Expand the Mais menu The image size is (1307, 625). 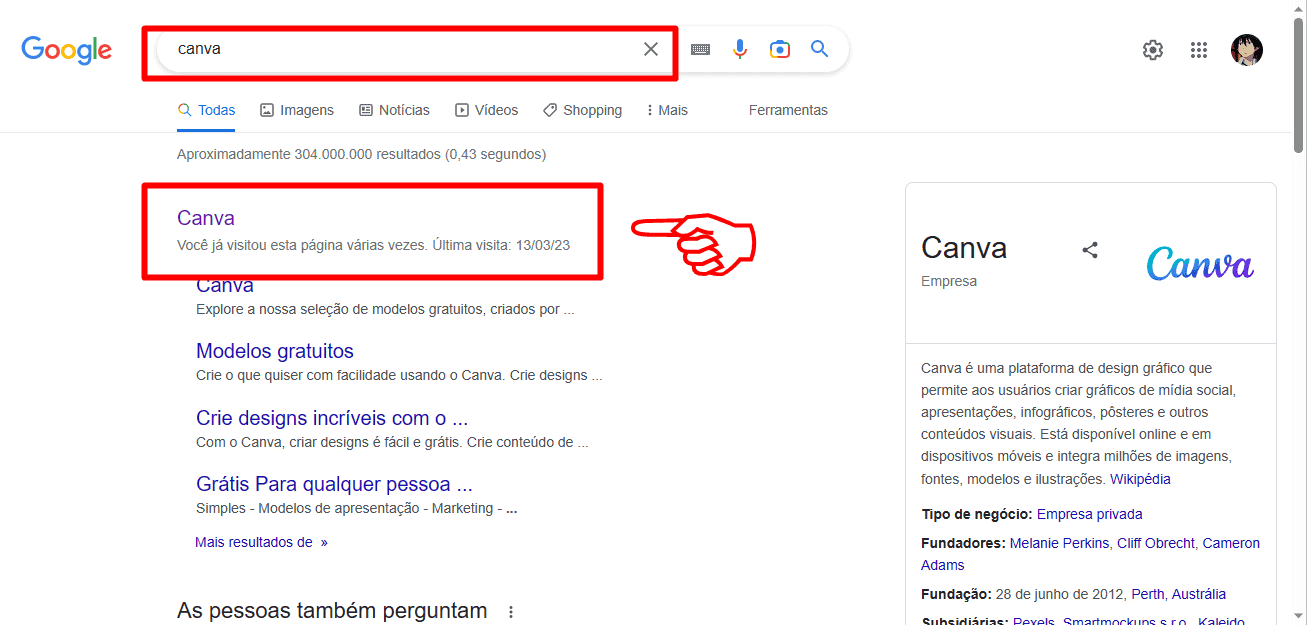coord(667,110)
